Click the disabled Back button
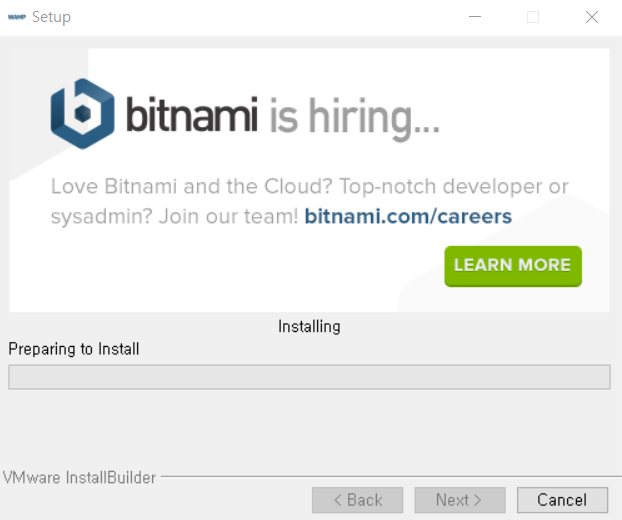 [x=357, y=500]
